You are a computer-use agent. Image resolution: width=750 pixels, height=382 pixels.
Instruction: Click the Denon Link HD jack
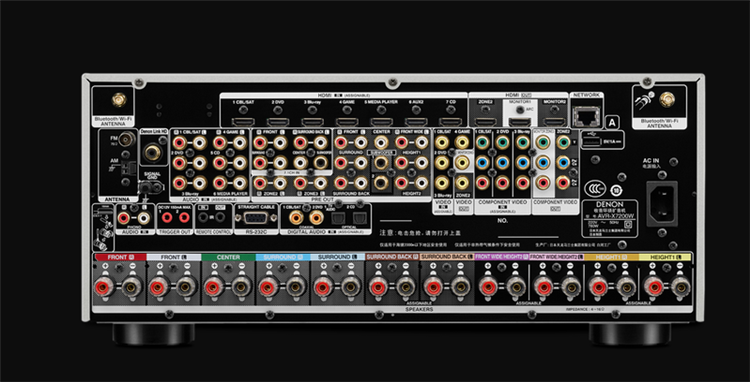[x=153, y=152]
